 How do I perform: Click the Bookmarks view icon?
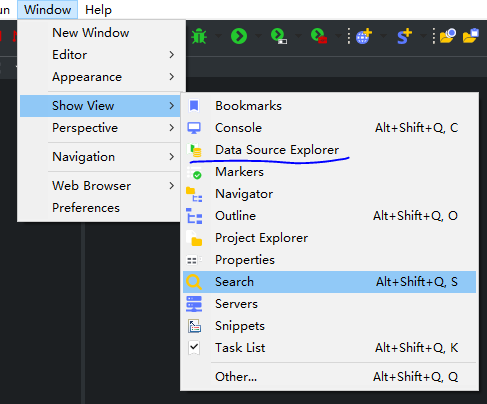(194, 106)
